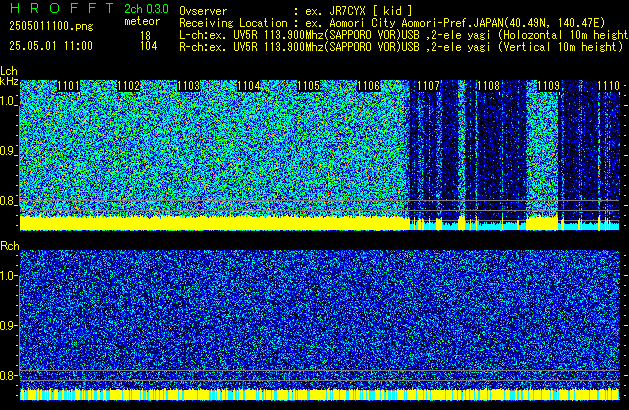Viewport: 629px width, 410px height.
Task: Click the 'meteor' label
Action: click(142, 21)
